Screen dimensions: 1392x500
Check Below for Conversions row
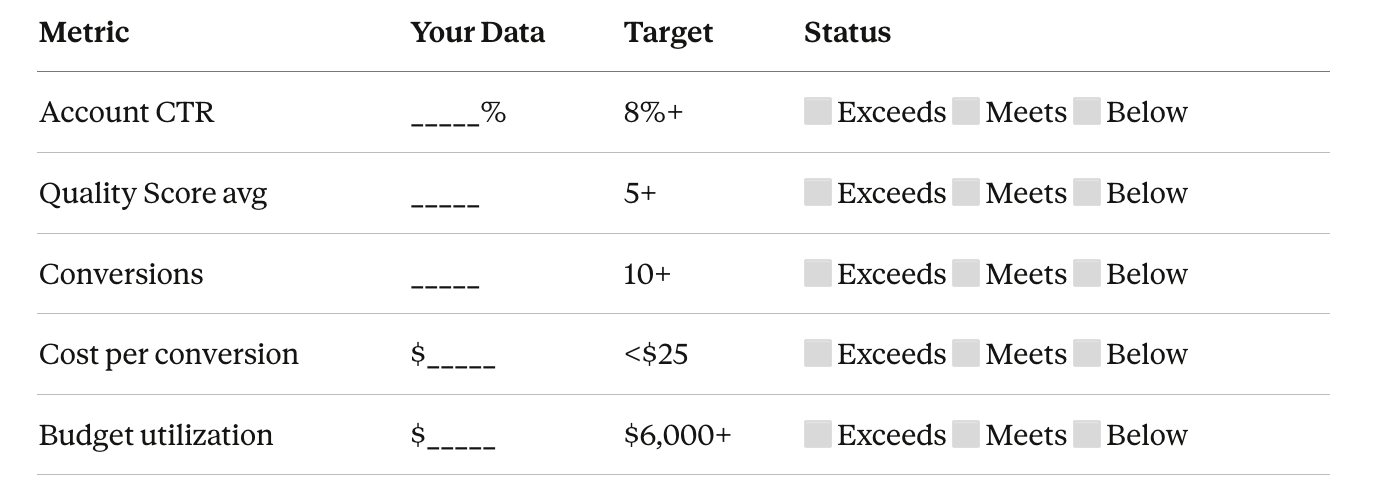(1087, 273)
